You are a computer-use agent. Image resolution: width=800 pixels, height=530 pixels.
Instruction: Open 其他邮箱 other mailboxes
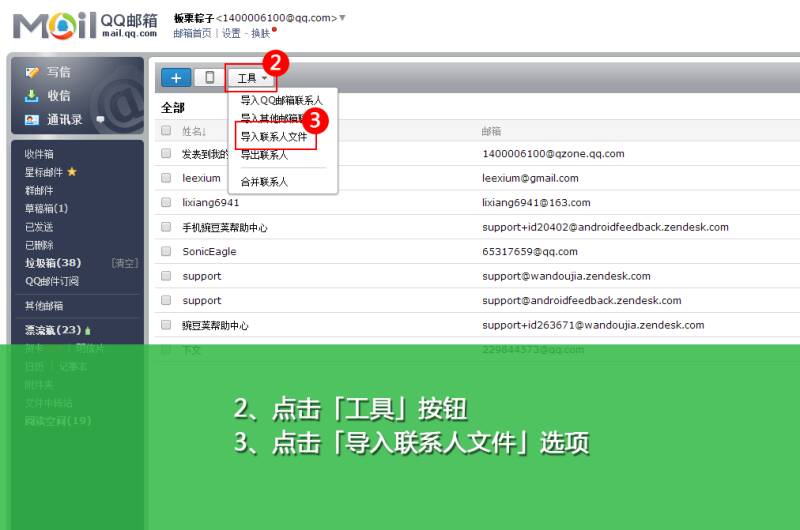pyautogui.click(x=44, y=306)
